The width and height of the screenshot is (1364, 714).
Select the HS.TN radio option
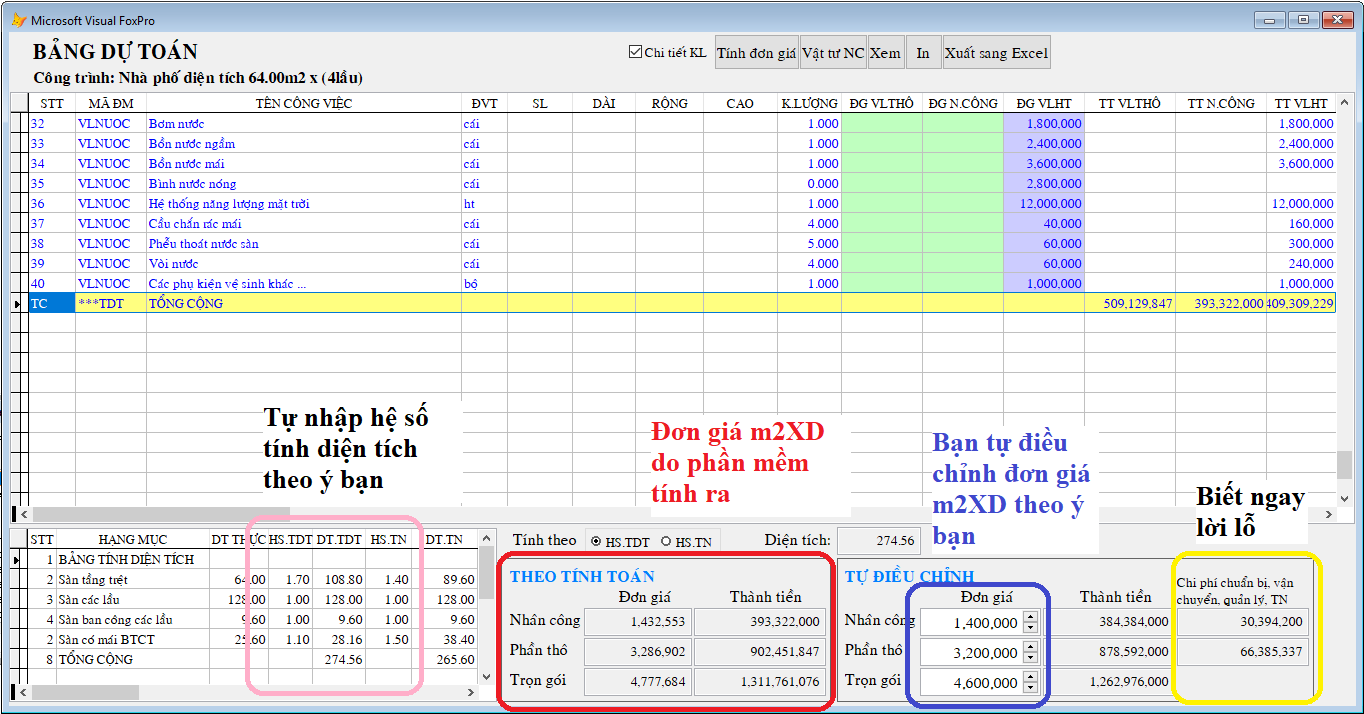666,541
